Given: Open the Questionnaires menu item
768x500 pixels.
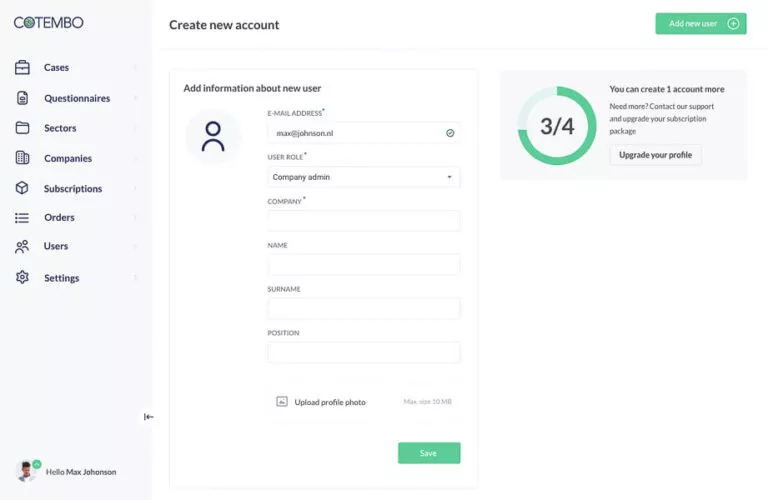Looking at the screenshot, I should pyautogui.click(x=77, y=98).
